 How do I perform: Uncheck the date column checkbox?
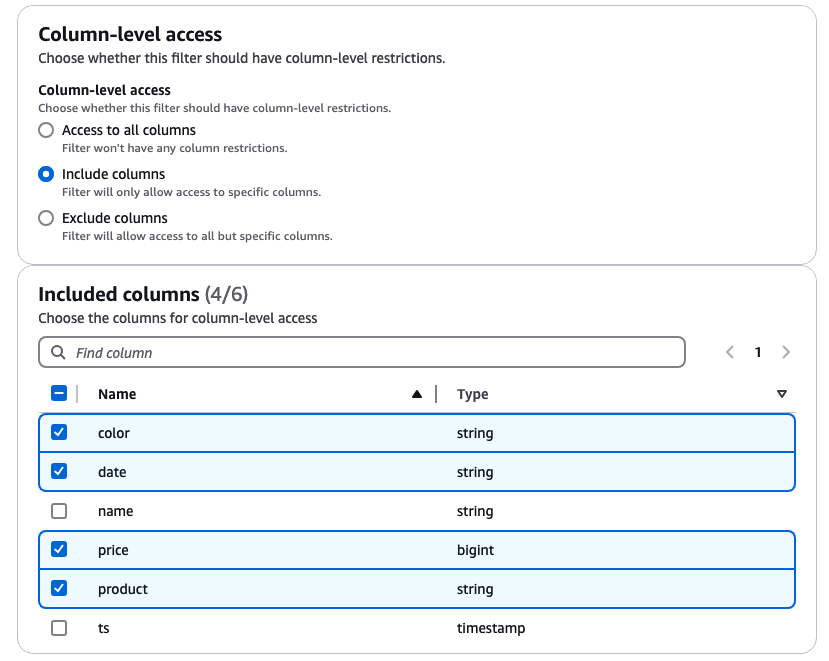pyautogui.click(x=59, y=471)
